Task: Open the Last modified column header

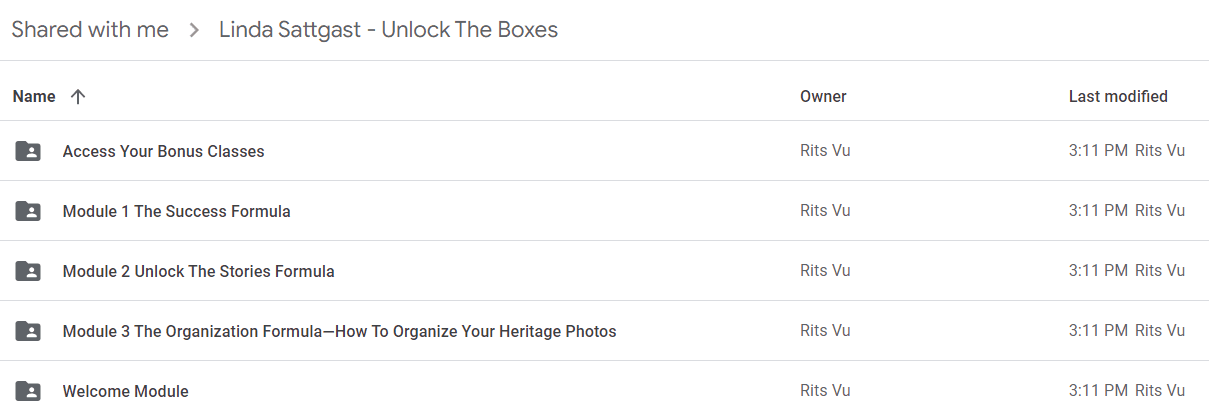Action: click(x=1118, y=97)
